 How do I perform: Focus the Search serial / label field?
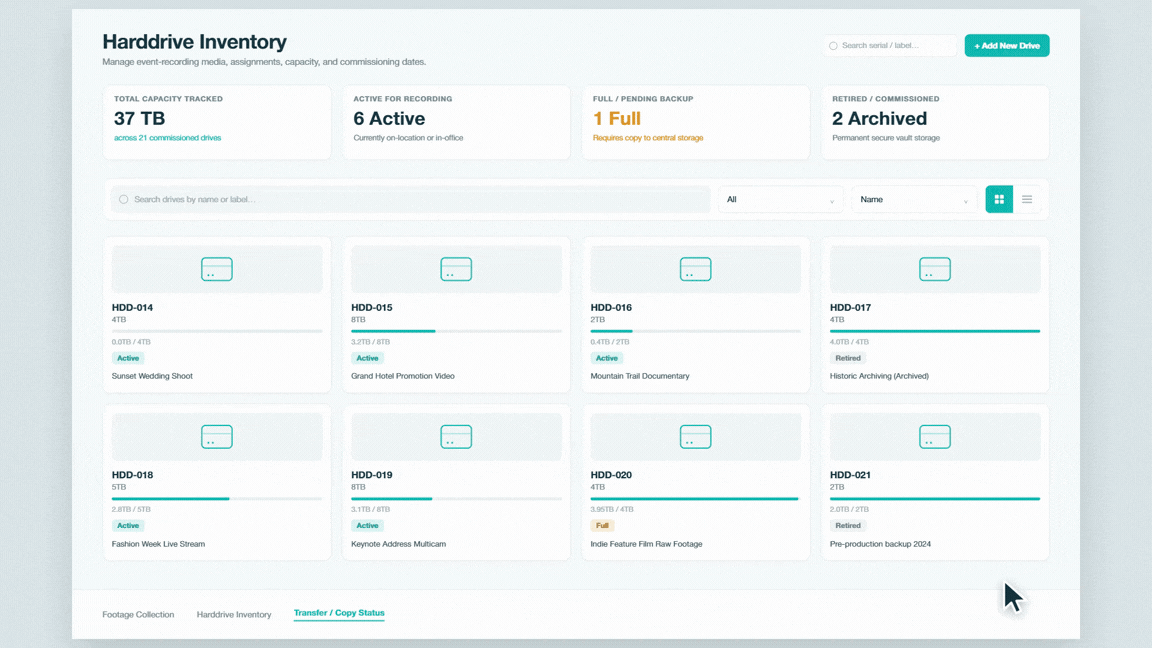pos(890,46)
